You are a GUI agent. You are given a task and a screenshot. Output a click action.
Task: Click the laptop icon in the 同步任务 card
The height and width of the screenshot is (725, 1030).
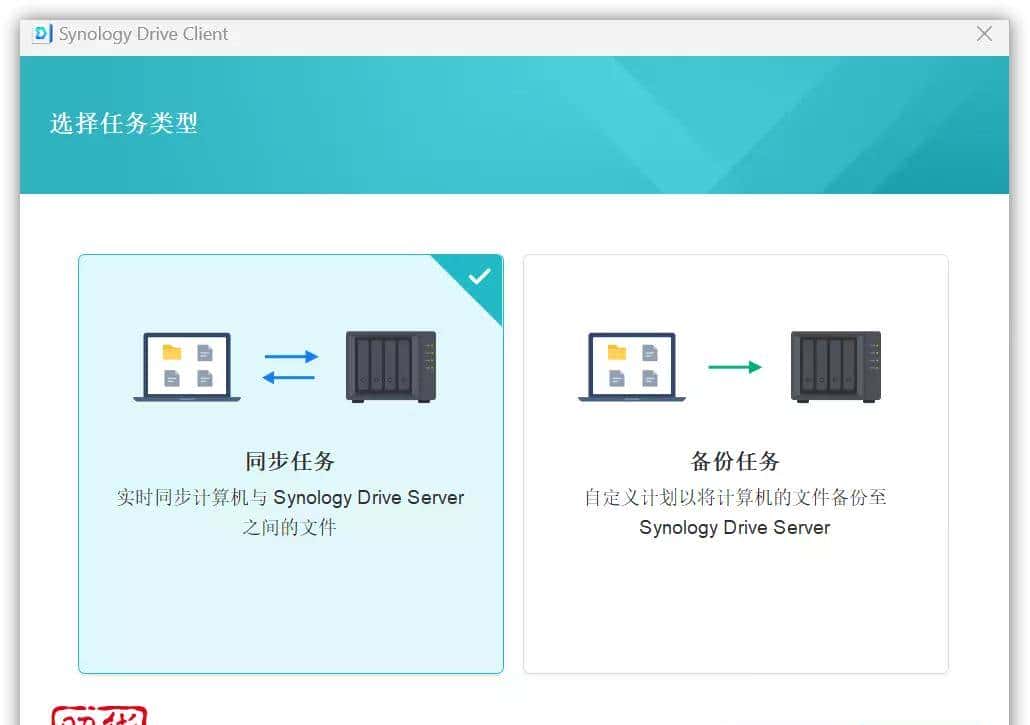pyautogui.click(x=187, y=367)
